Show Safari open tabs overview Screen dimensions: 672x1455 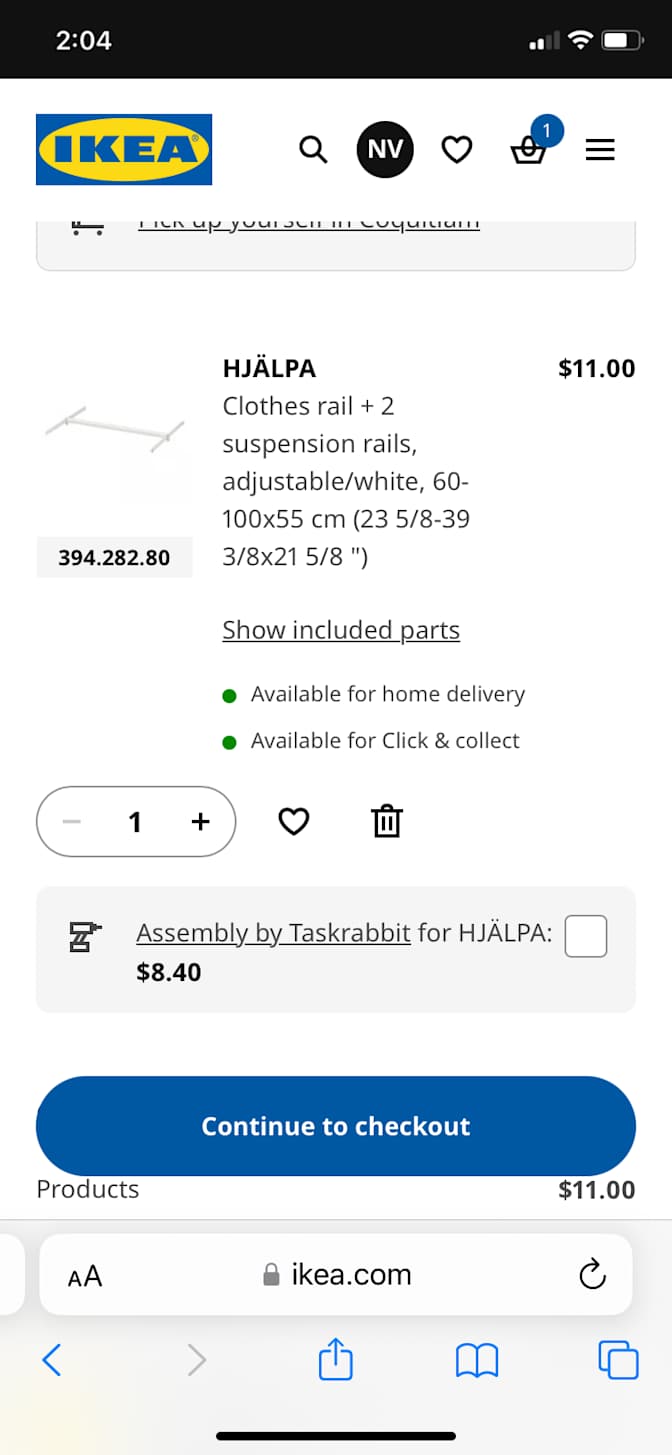point(618,1360)
